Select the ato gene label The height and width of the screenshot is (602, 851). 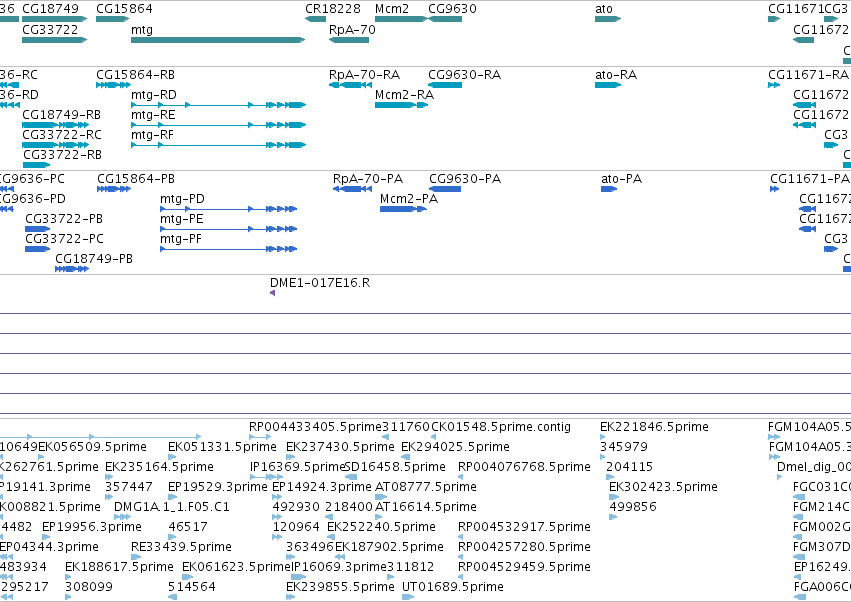(604, 9)
